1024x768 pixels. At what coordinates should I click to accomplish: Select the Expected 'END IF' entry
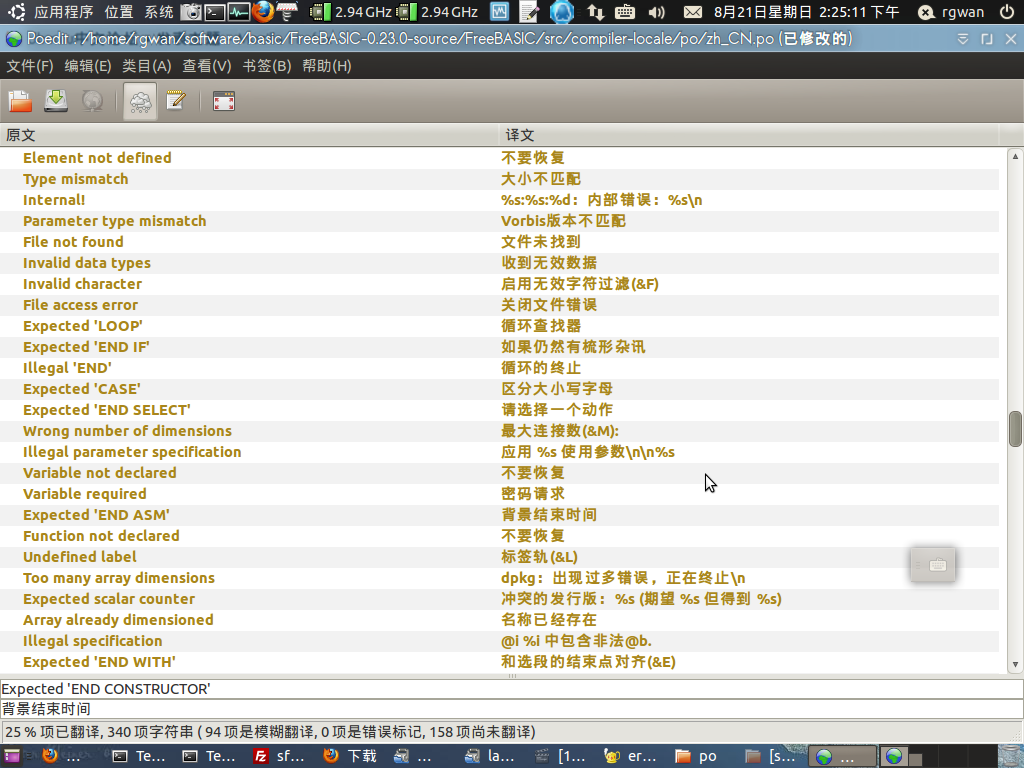(499, 347)
